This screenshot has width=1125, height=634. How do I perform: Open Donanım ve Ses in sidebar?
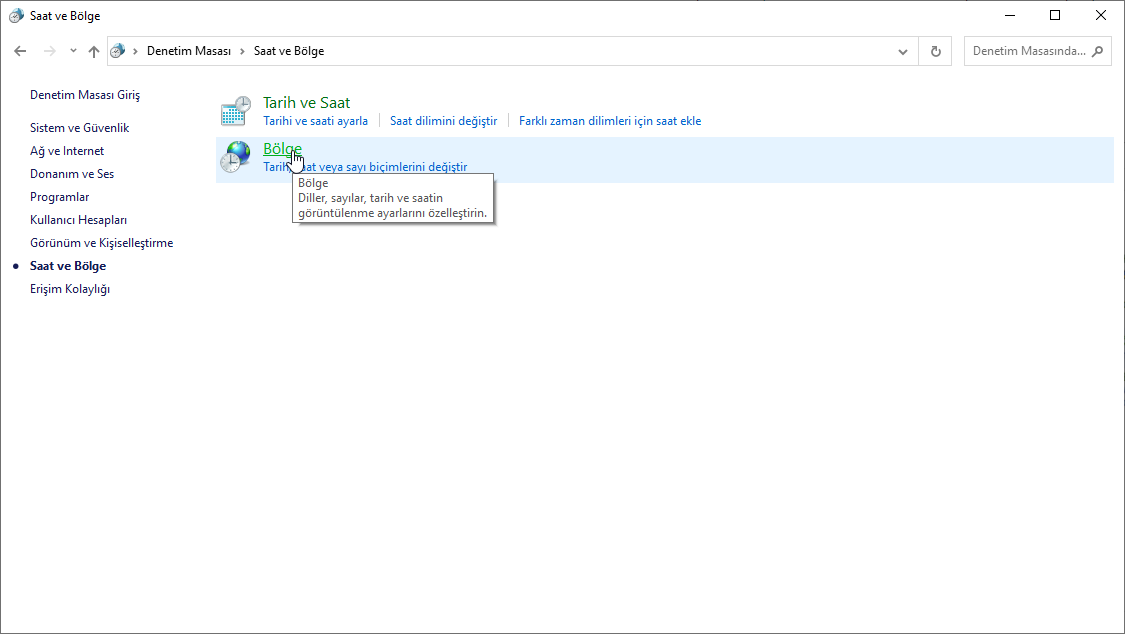point(72,174)
